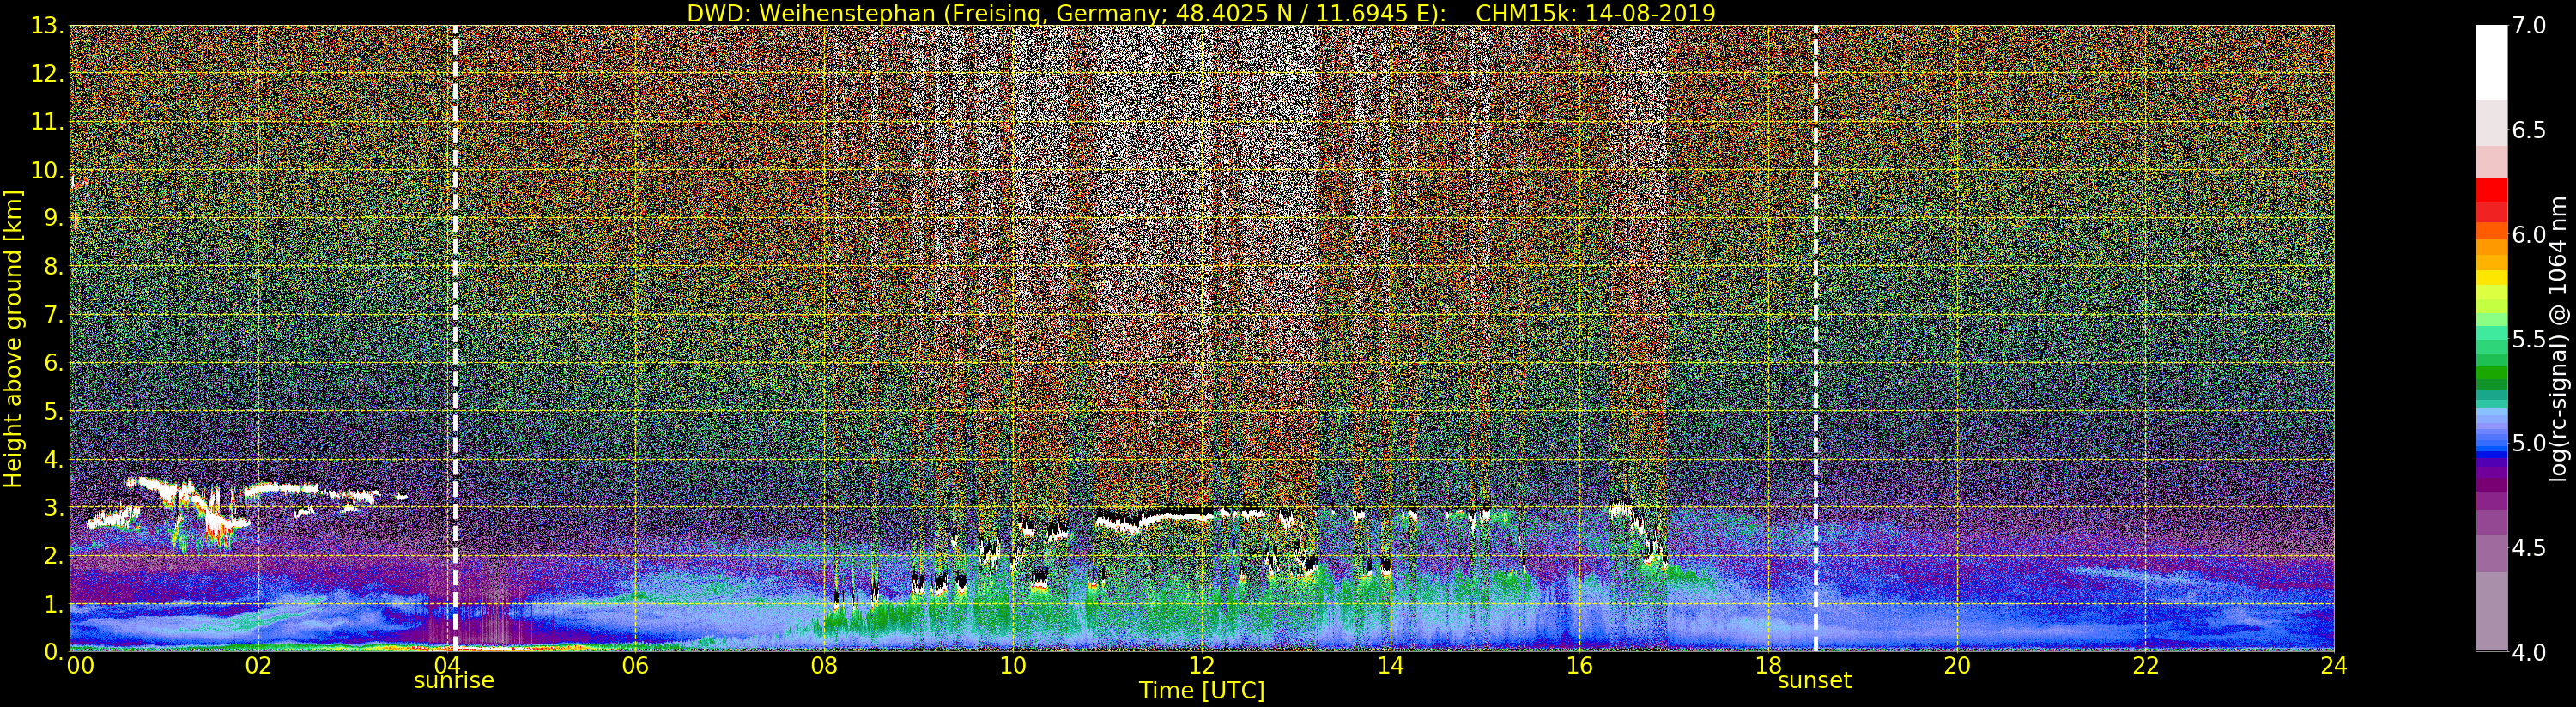Image resolution: width=2576 pixels, height=707 pixels.
Task: Click the height axis tick '11.'
Action: pyautogui.click(x=47, y=122)
